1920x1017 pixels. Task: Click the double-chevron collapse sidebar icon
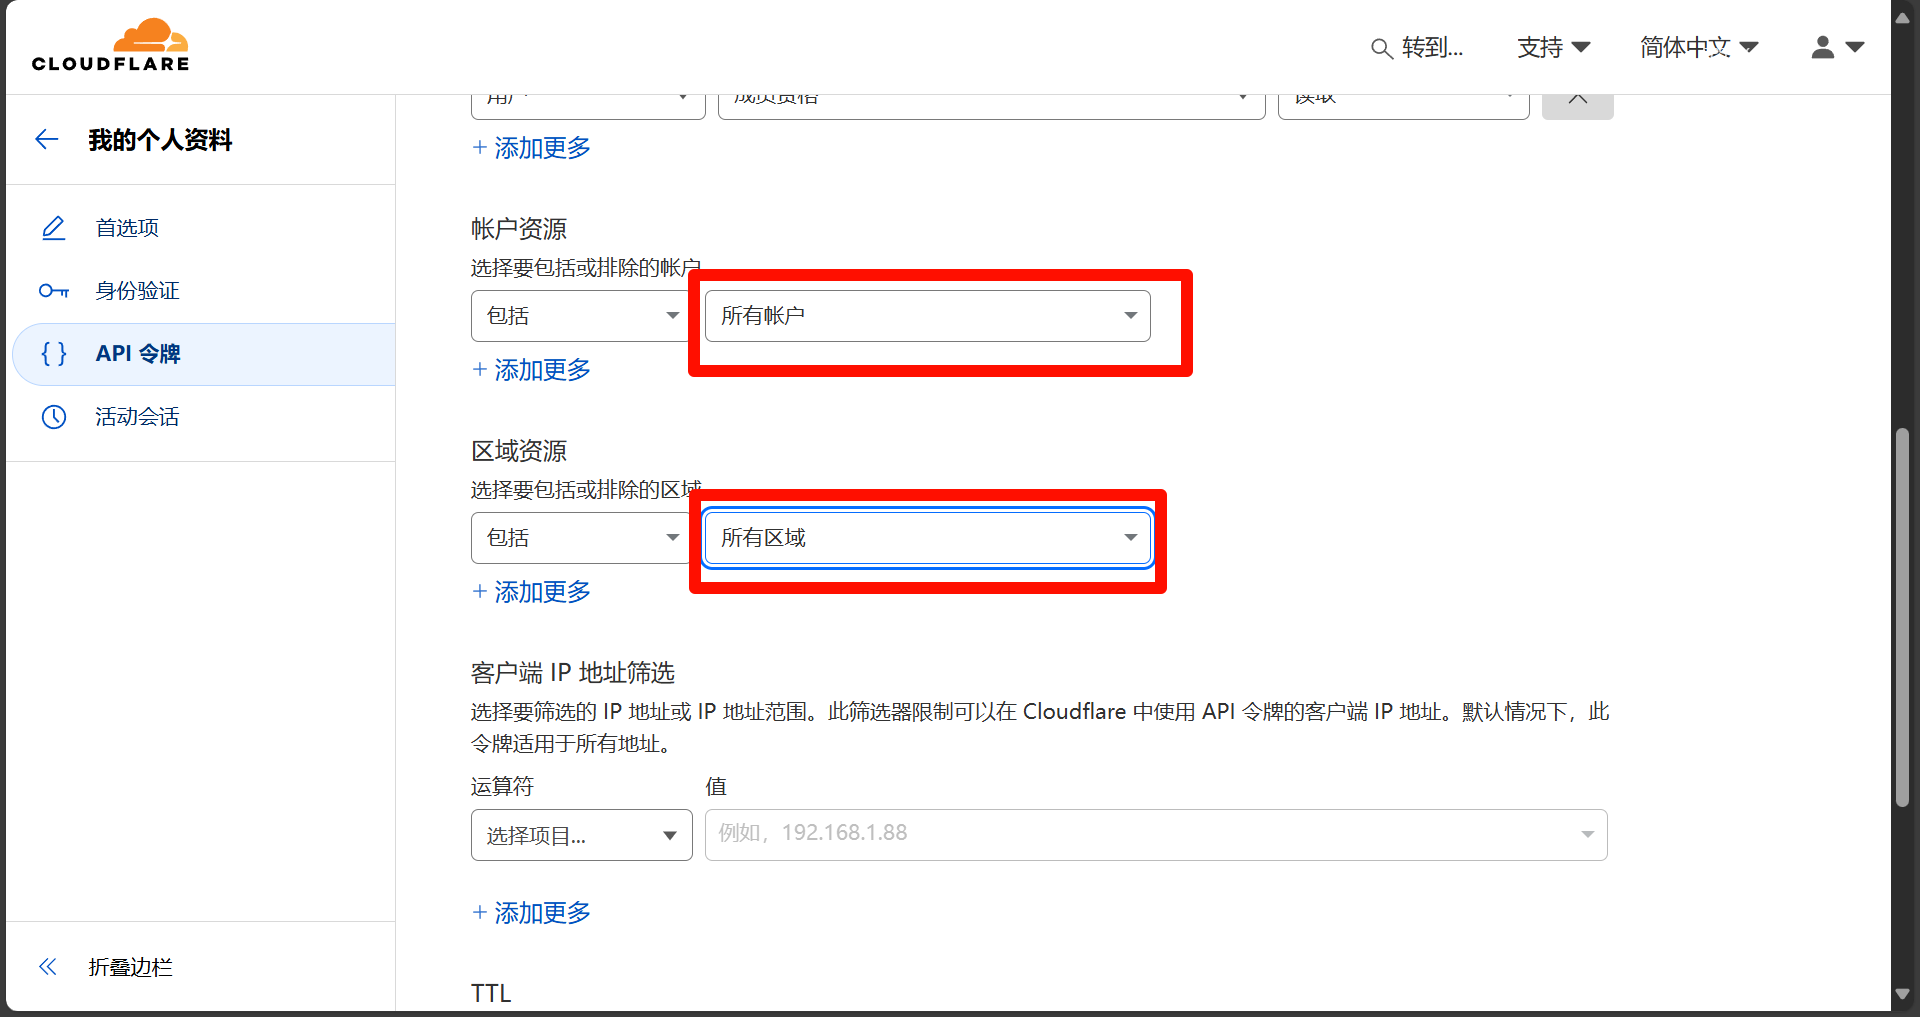pyautogui.click(x=47, y=966)
